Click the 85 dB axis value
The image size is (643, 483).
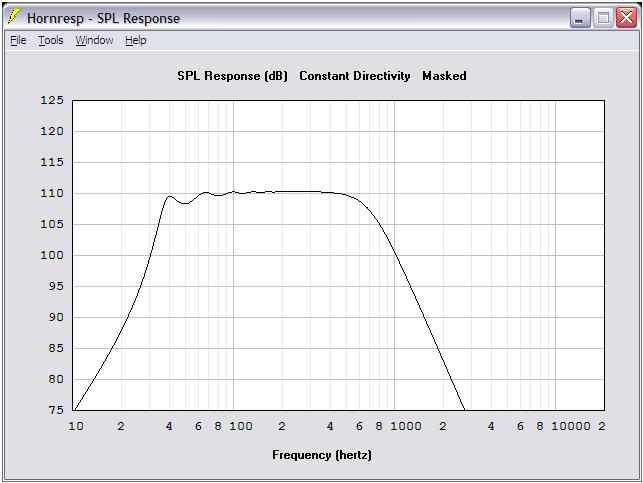56,348
